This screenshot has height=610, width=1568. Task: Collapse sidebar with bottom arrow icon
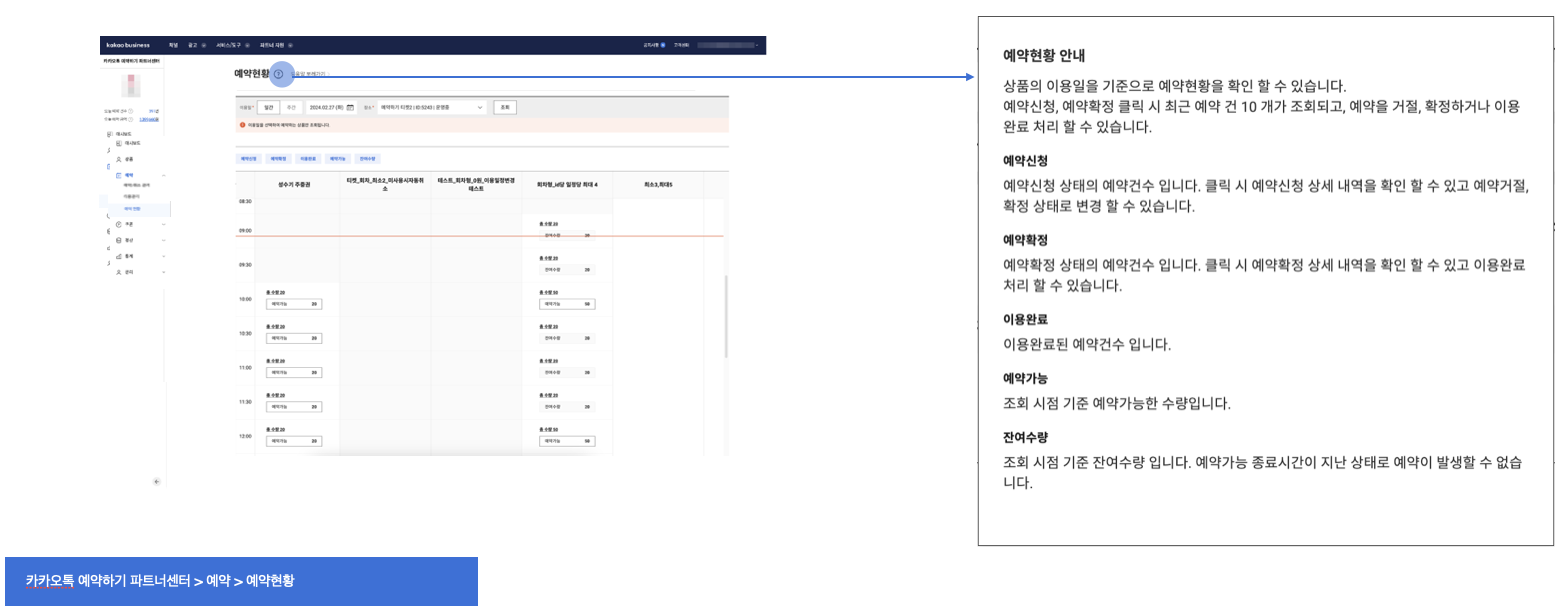click(x=156, y=481)
